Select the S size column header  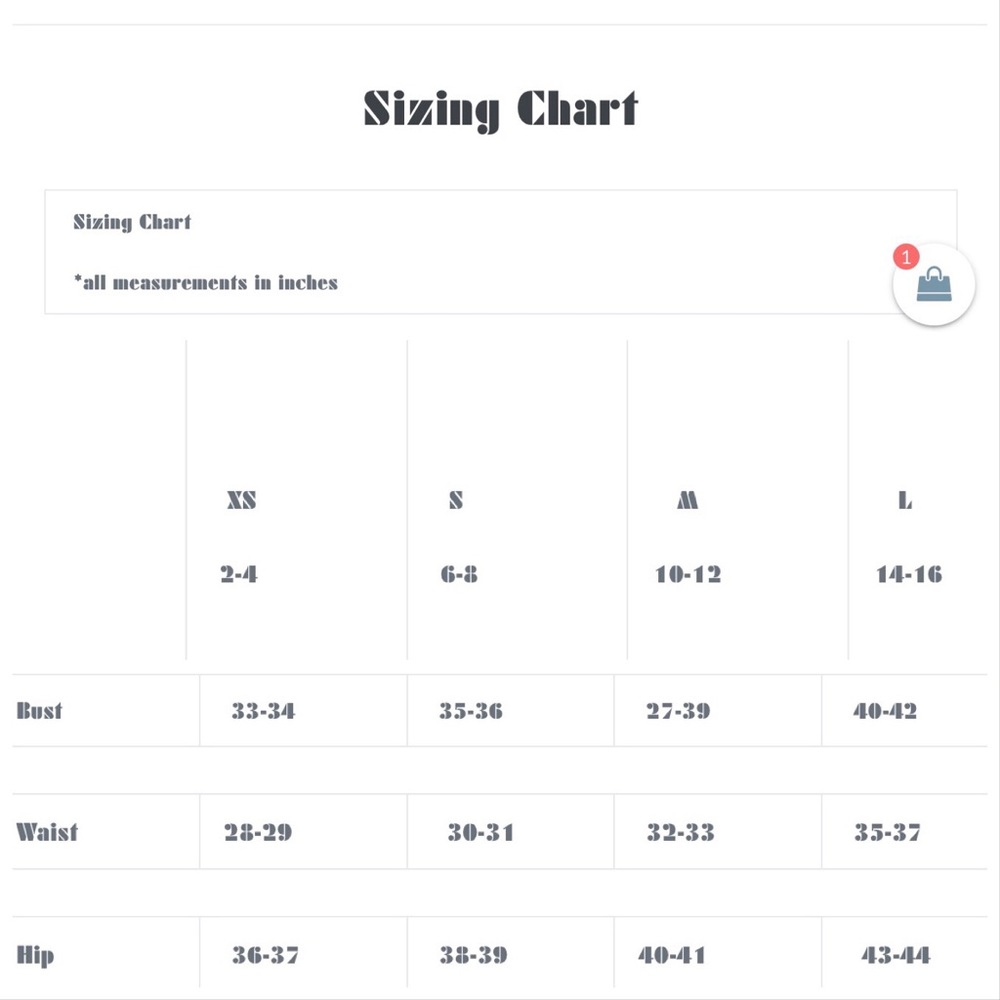point(456,500)
